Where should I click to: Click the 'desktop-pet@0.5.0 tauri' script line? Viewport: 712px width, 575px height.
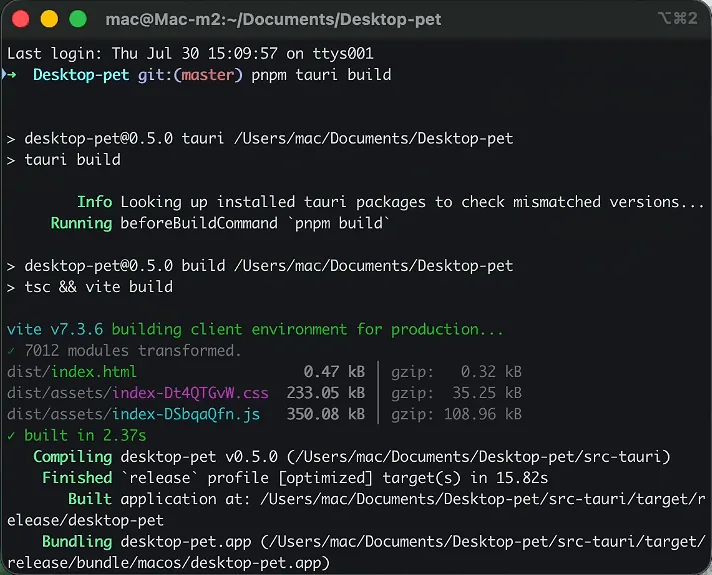(x=260, y=138)
